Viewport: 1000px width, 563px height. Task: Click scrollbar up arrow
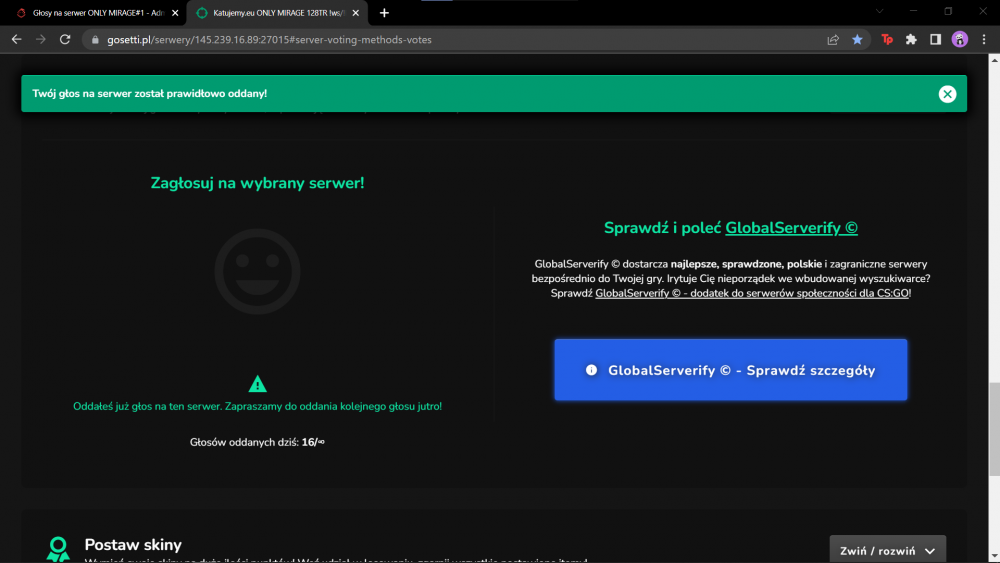994,59
